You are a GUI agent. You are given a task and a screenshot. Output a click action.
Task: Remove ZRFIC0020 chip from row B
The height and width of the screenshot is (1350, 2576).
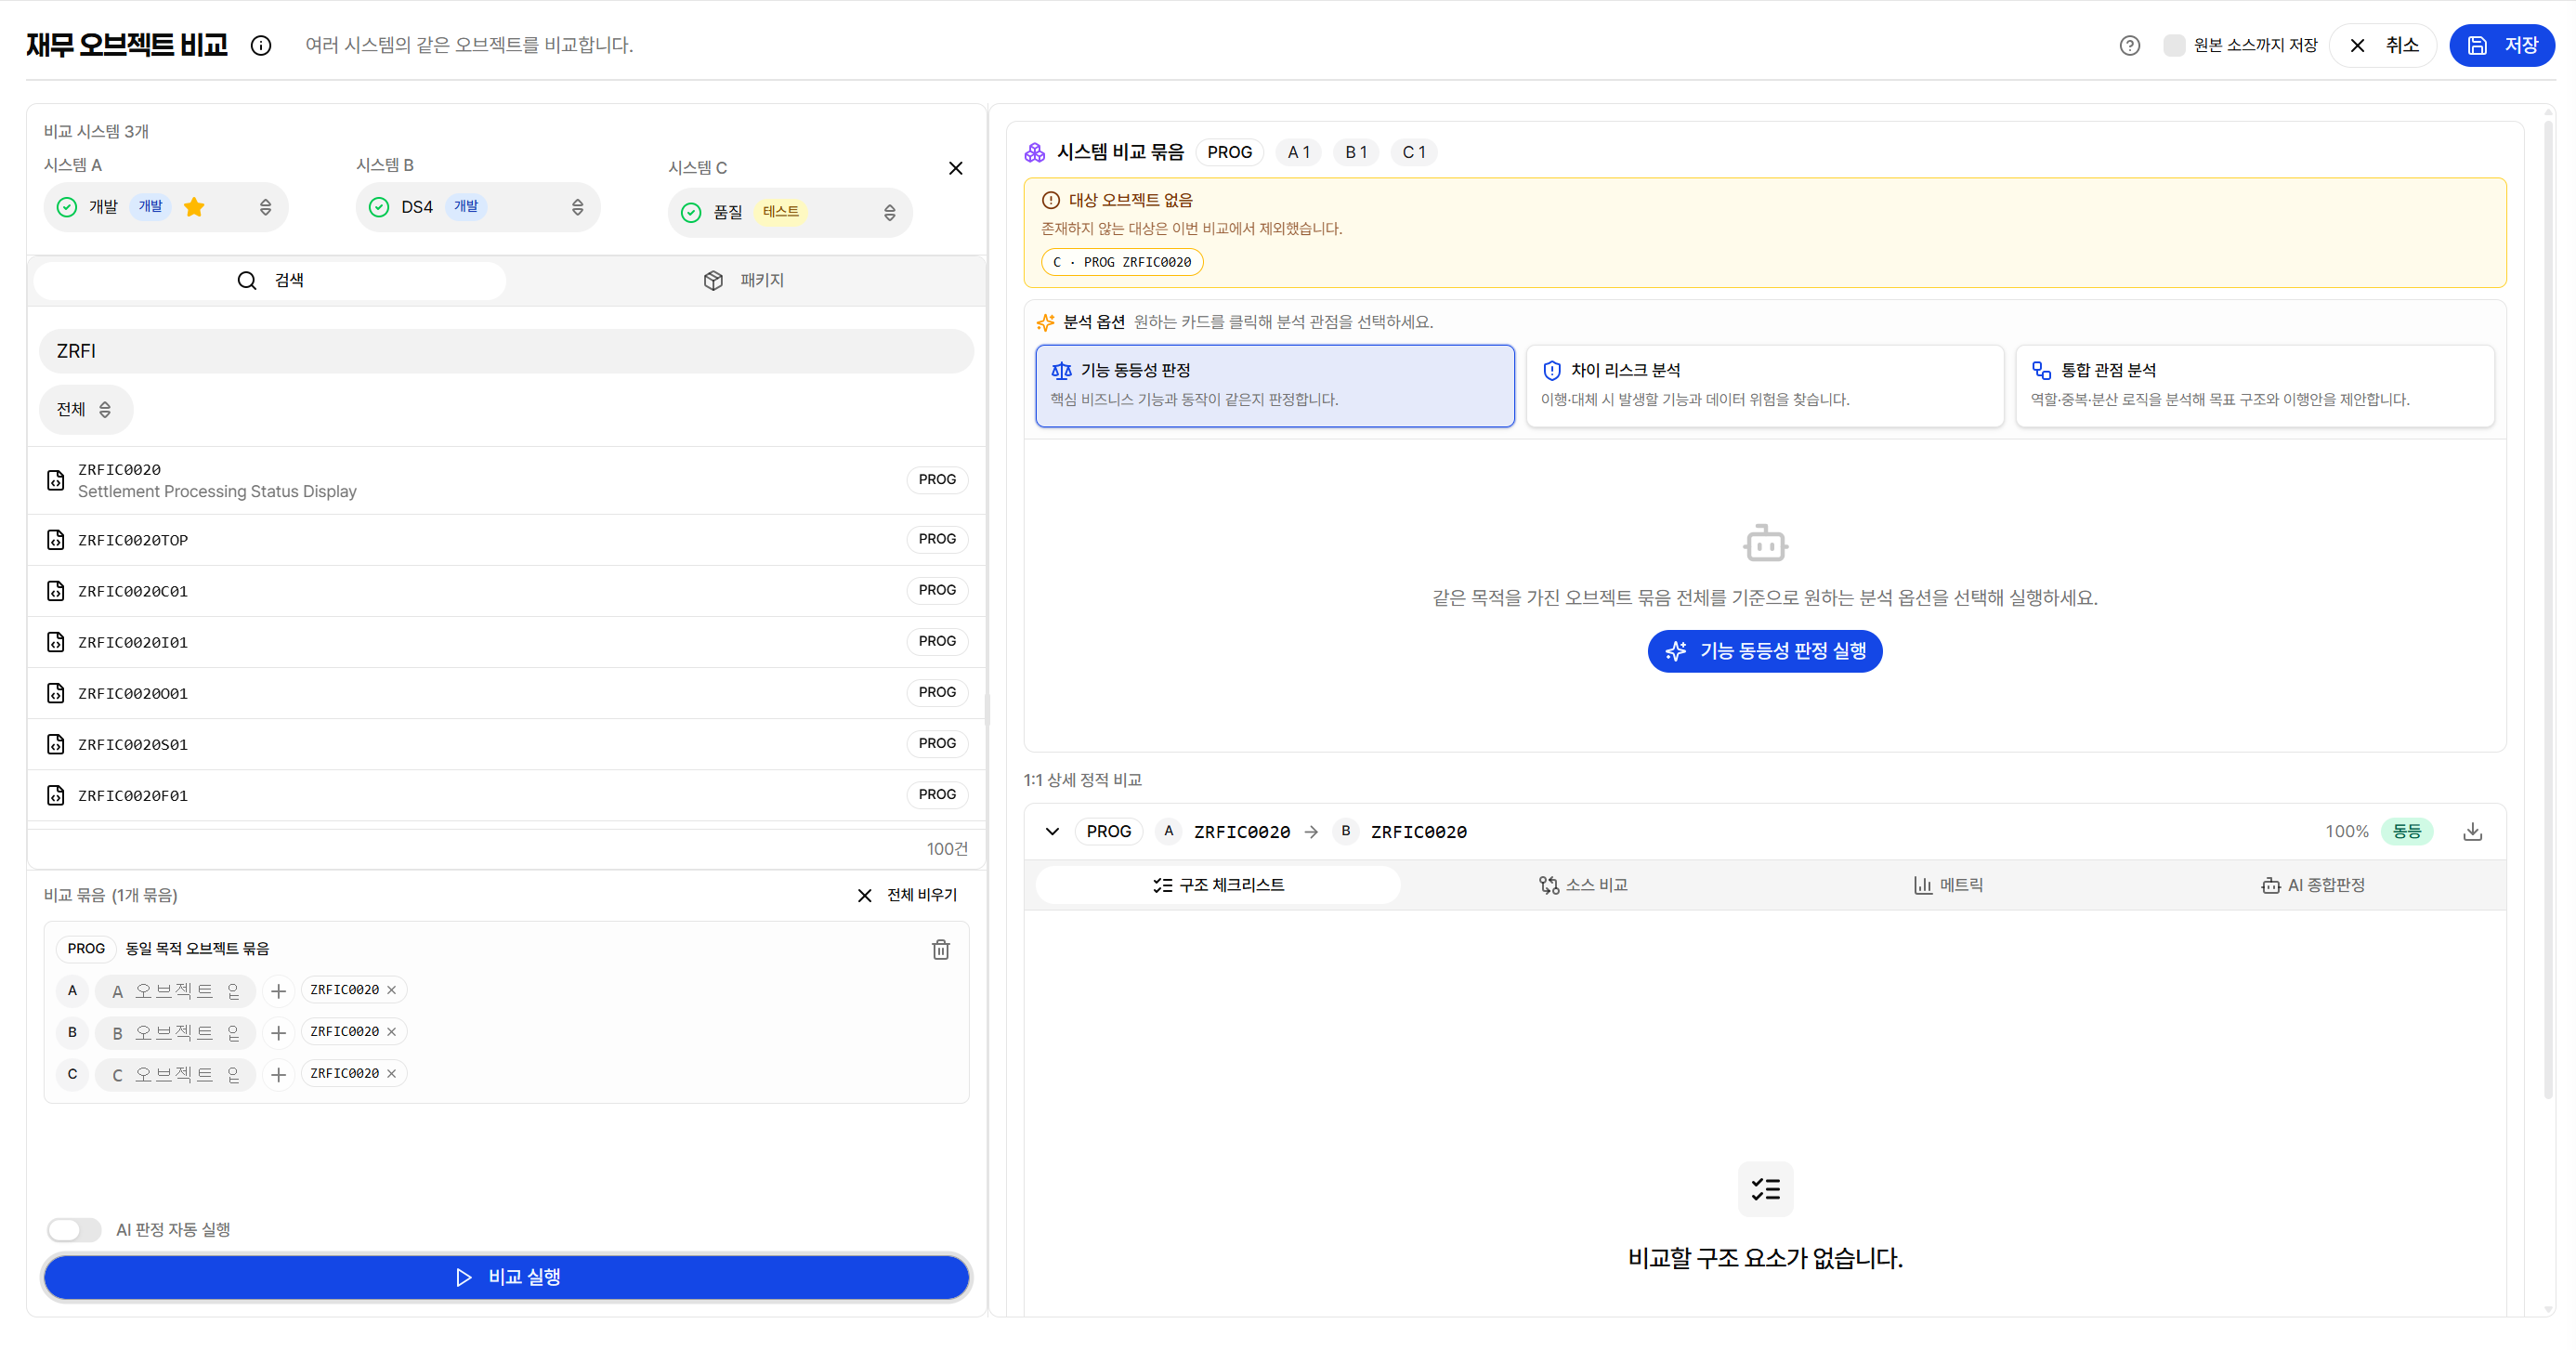tap(391, 1032)
